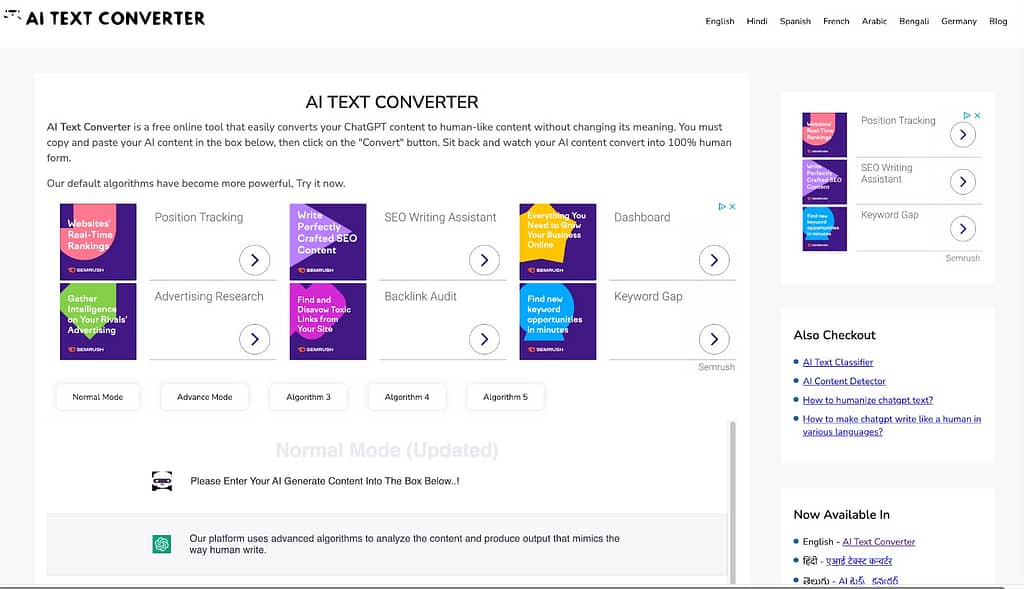
Task: Open sidebar Real-Time Rankings ad thumbnail
Action: (x=824, y=135)
